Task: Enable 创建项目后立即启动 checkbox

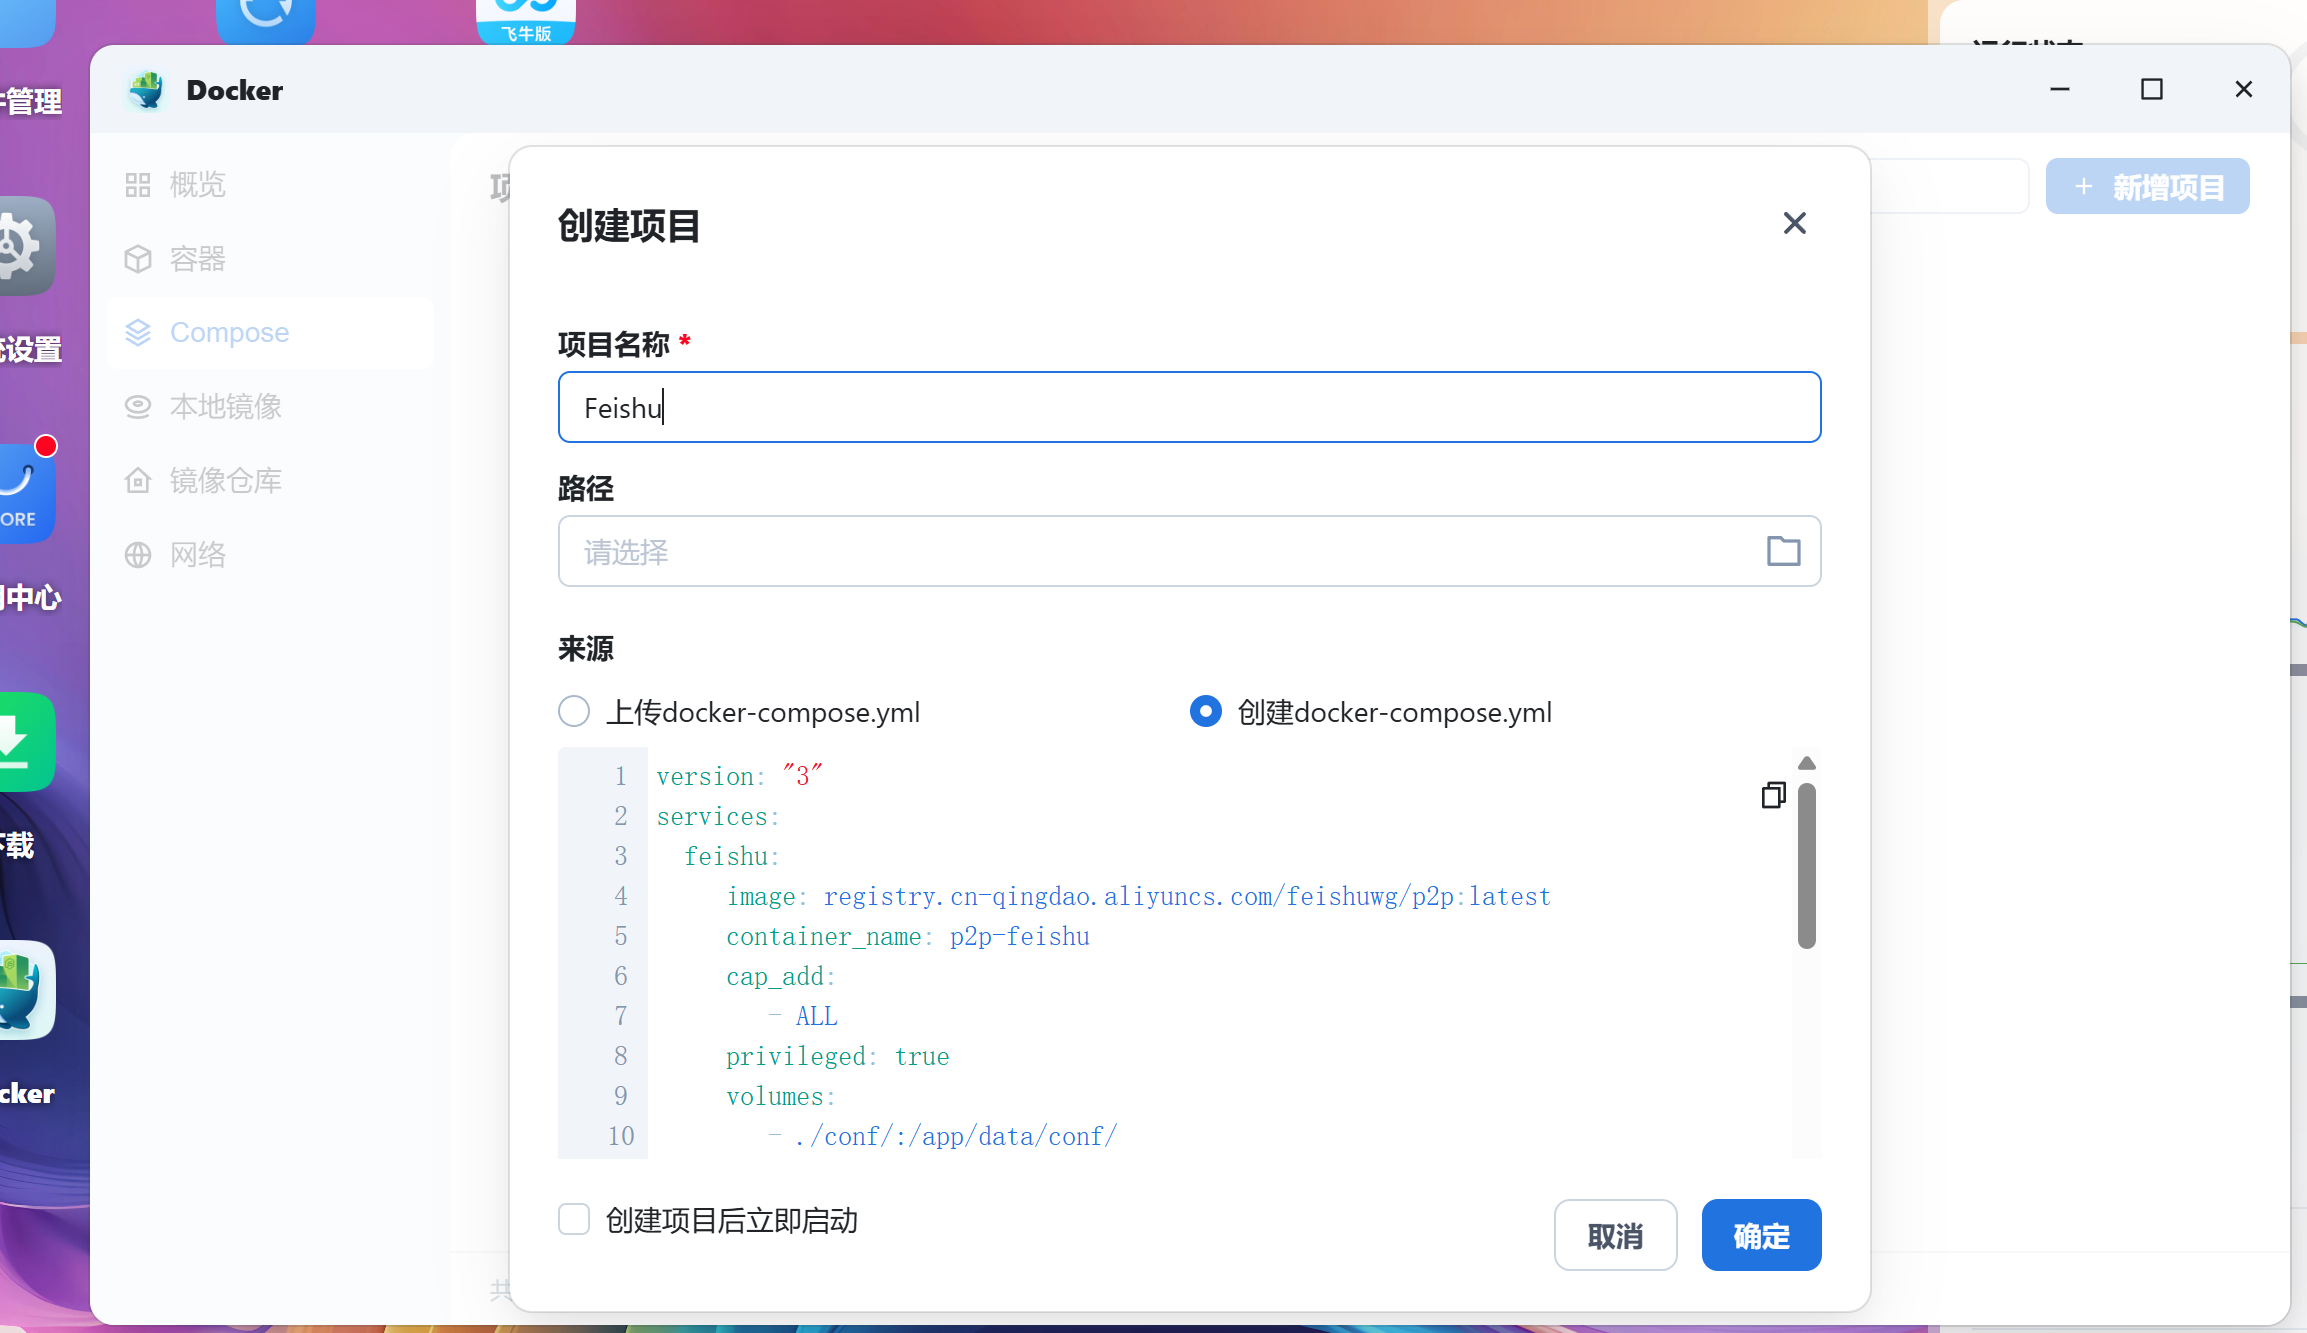Action: pos(574,1219)
